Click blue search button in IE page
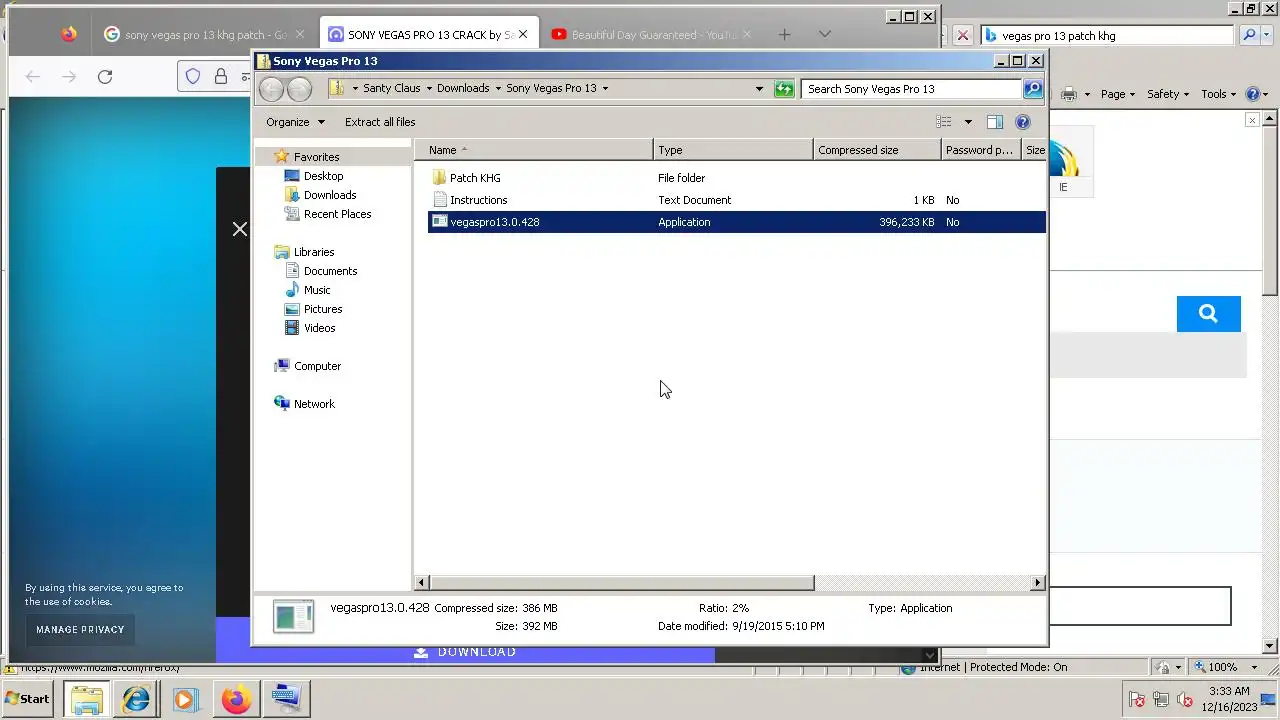 coord(1208,314)
